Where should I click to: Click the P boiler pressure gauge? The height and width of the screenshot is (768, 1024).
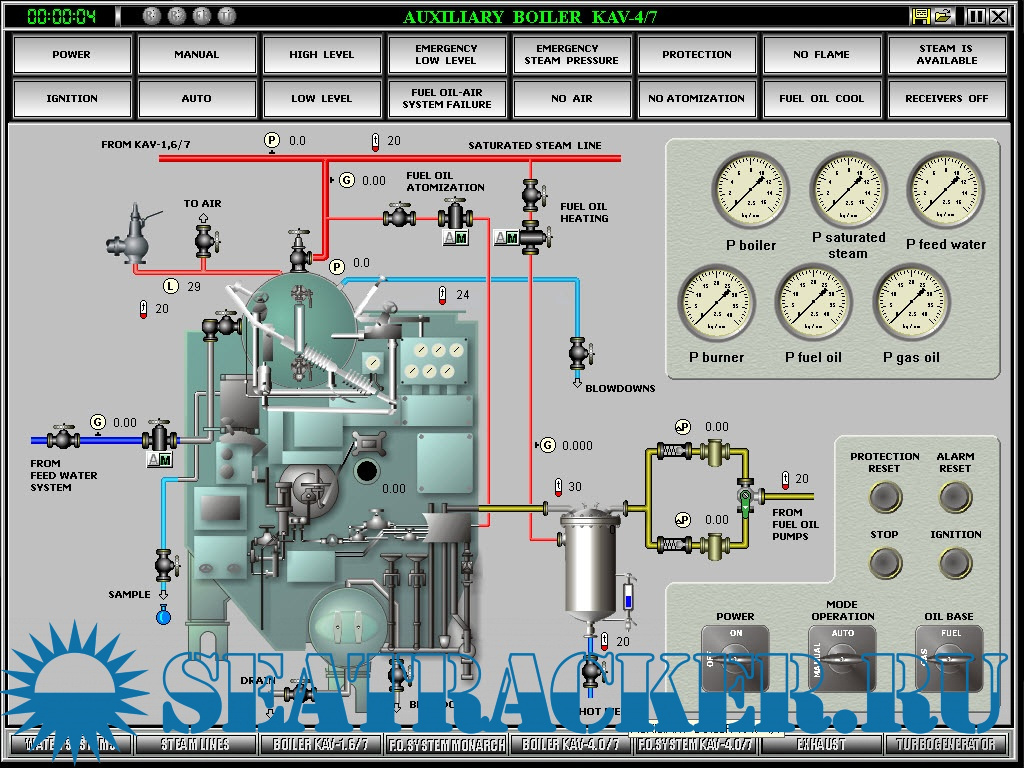point(750,190)
